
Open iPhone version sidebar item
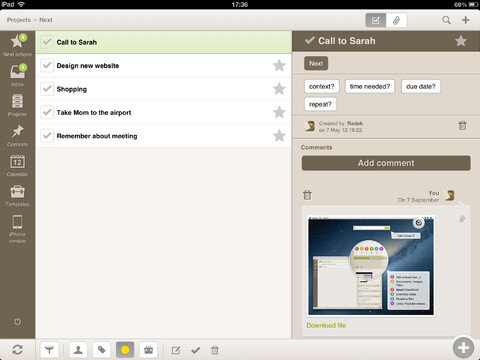coord(17,229)
